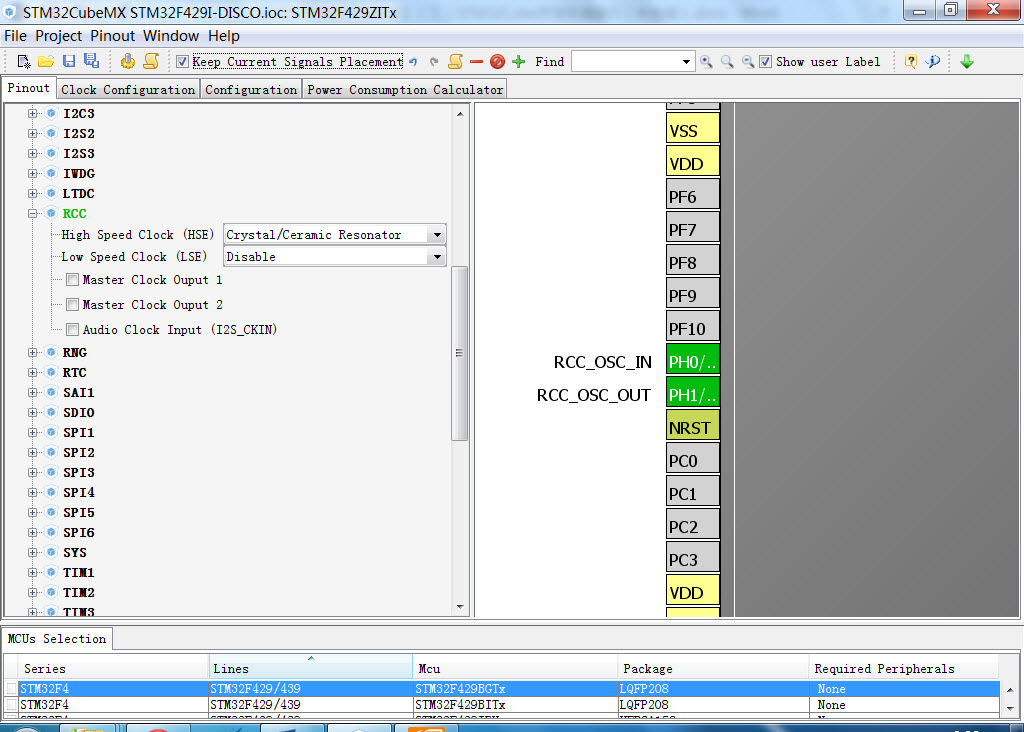Click the red prohibited circle icon
The width and height of the screenshot is (1024, 732).
[x=497, y=61]
